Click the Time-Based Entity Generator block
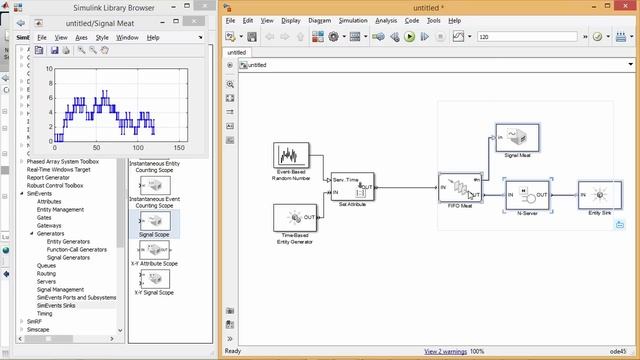 point(295,218)
